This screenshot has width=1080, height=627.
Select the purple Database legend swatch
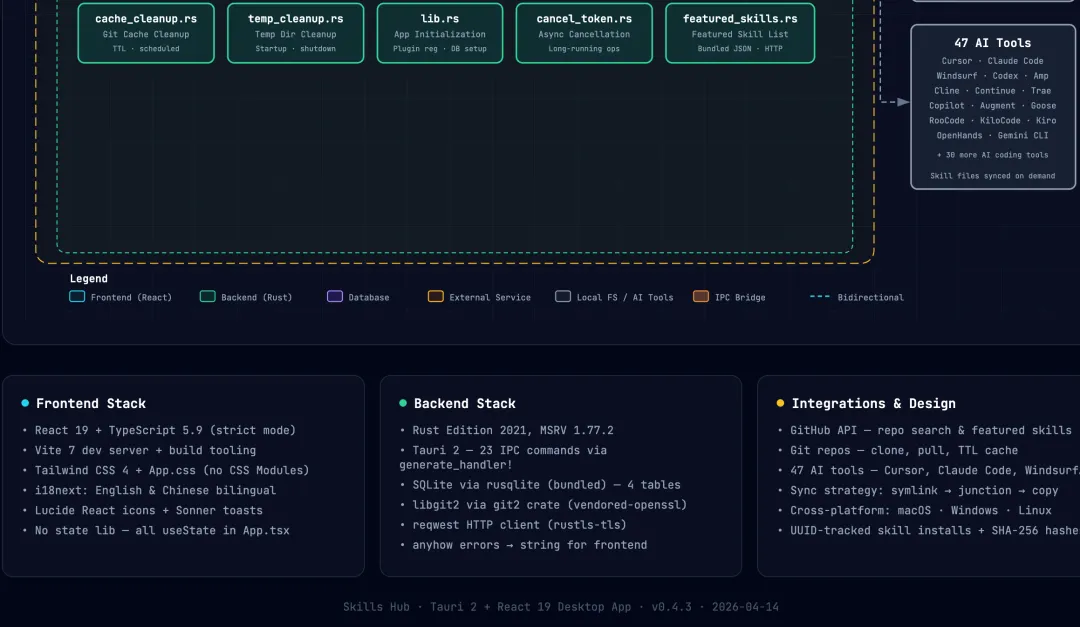335,297
